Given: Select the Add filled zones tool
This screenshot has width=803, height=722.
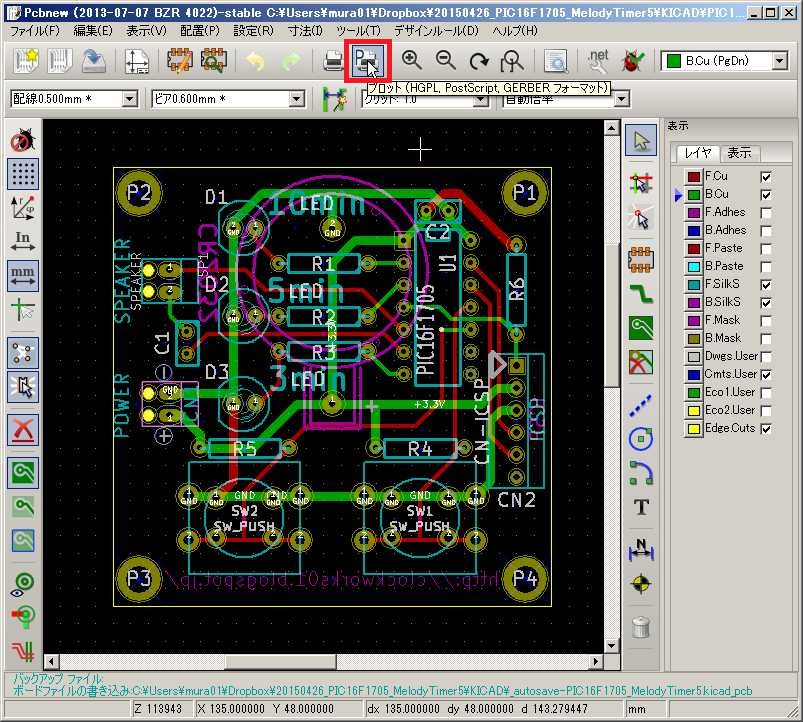Looking at the screenshot, I should coord(641,328).
